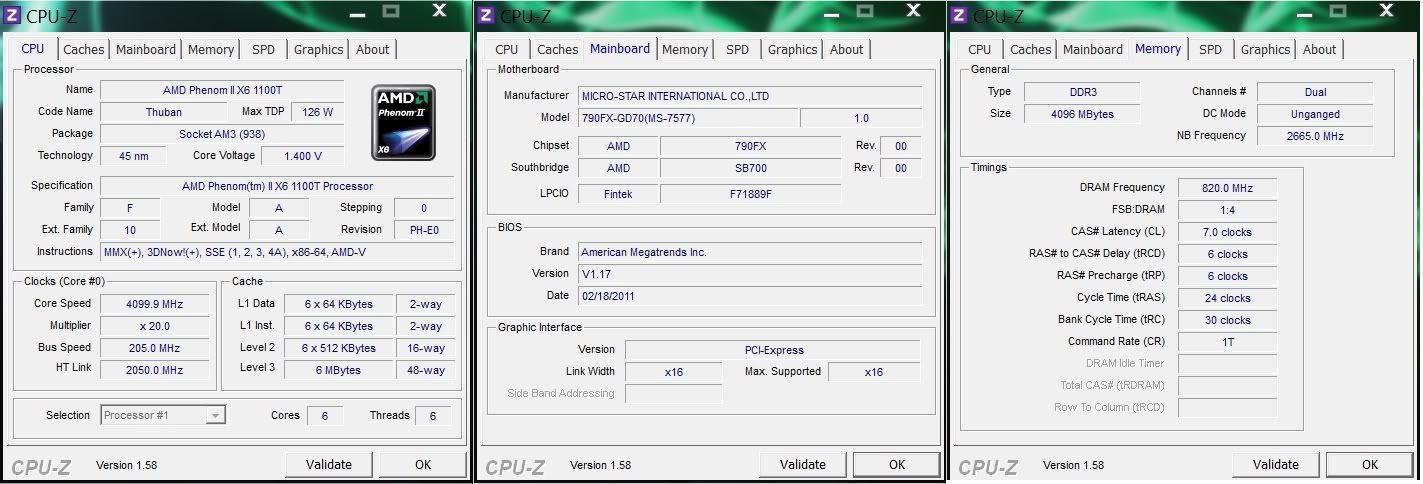
Task: Click the BIOS date 02/18/2011 field
Action: (750, 296)
